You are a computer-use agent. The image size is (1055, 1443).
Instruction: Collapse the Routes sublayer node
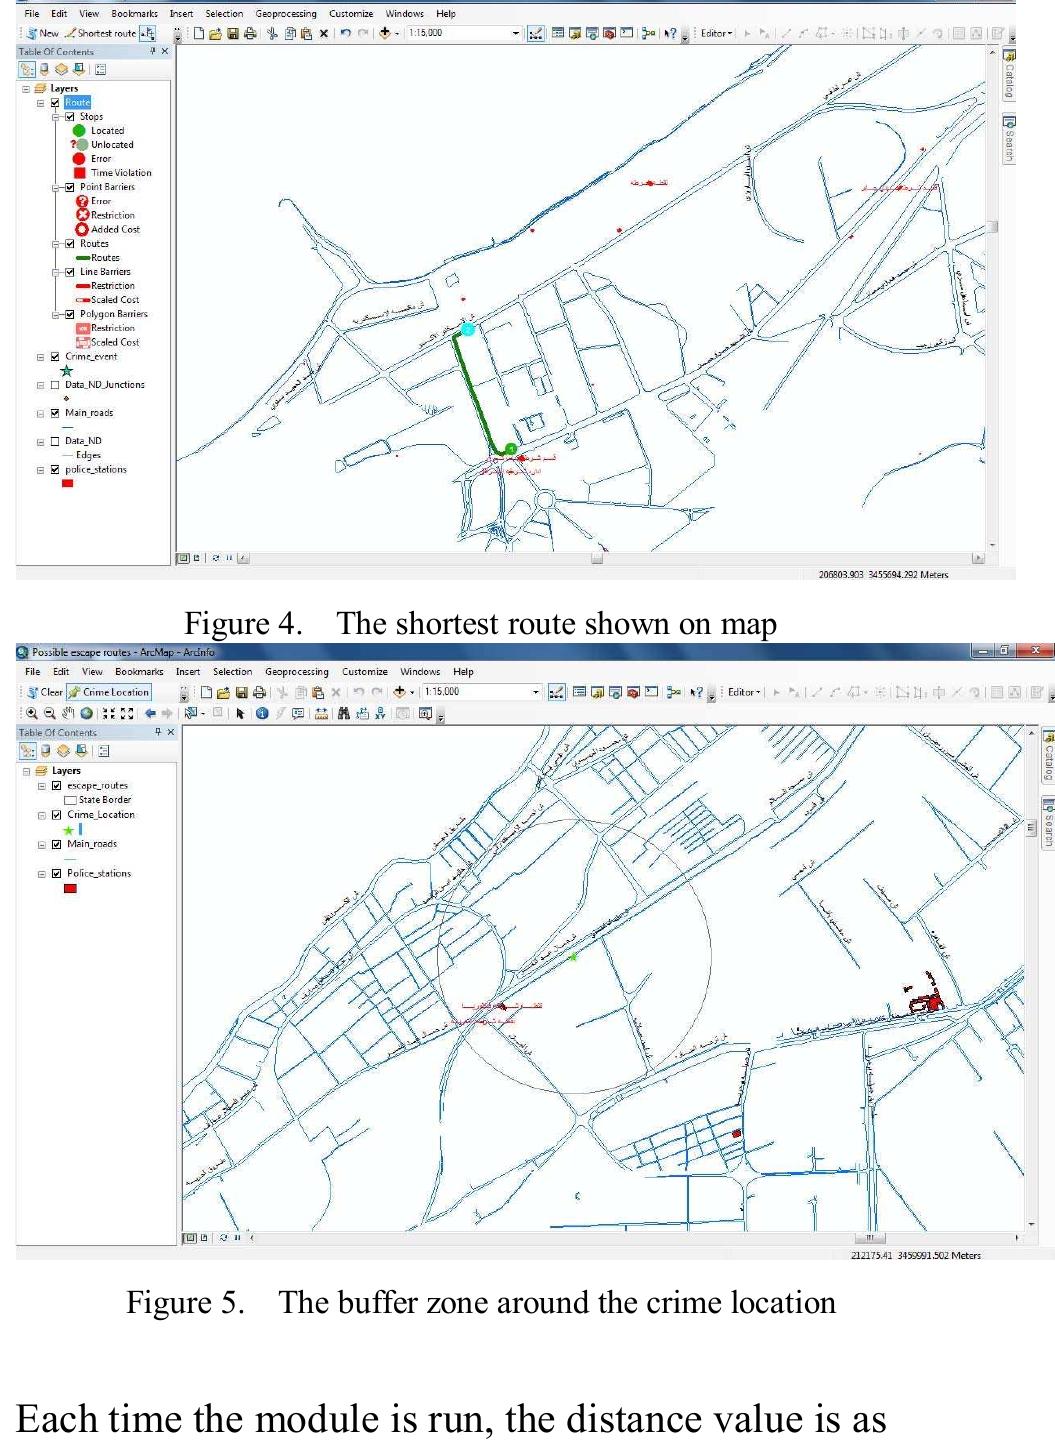(x=56, y=244)
